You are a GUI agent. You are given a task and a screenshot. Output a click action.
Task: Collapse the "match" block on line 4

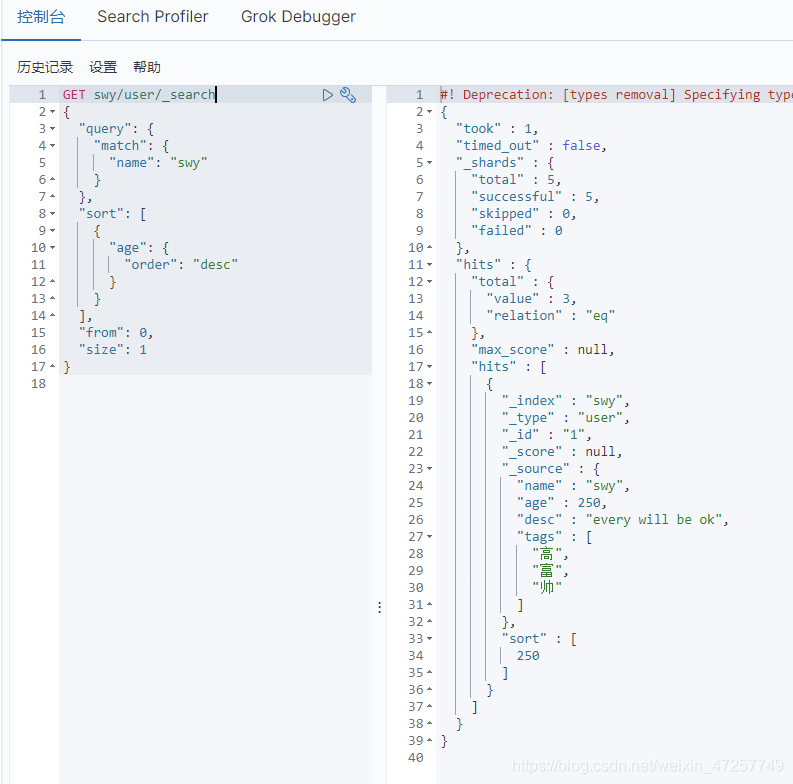click(53, 146)
